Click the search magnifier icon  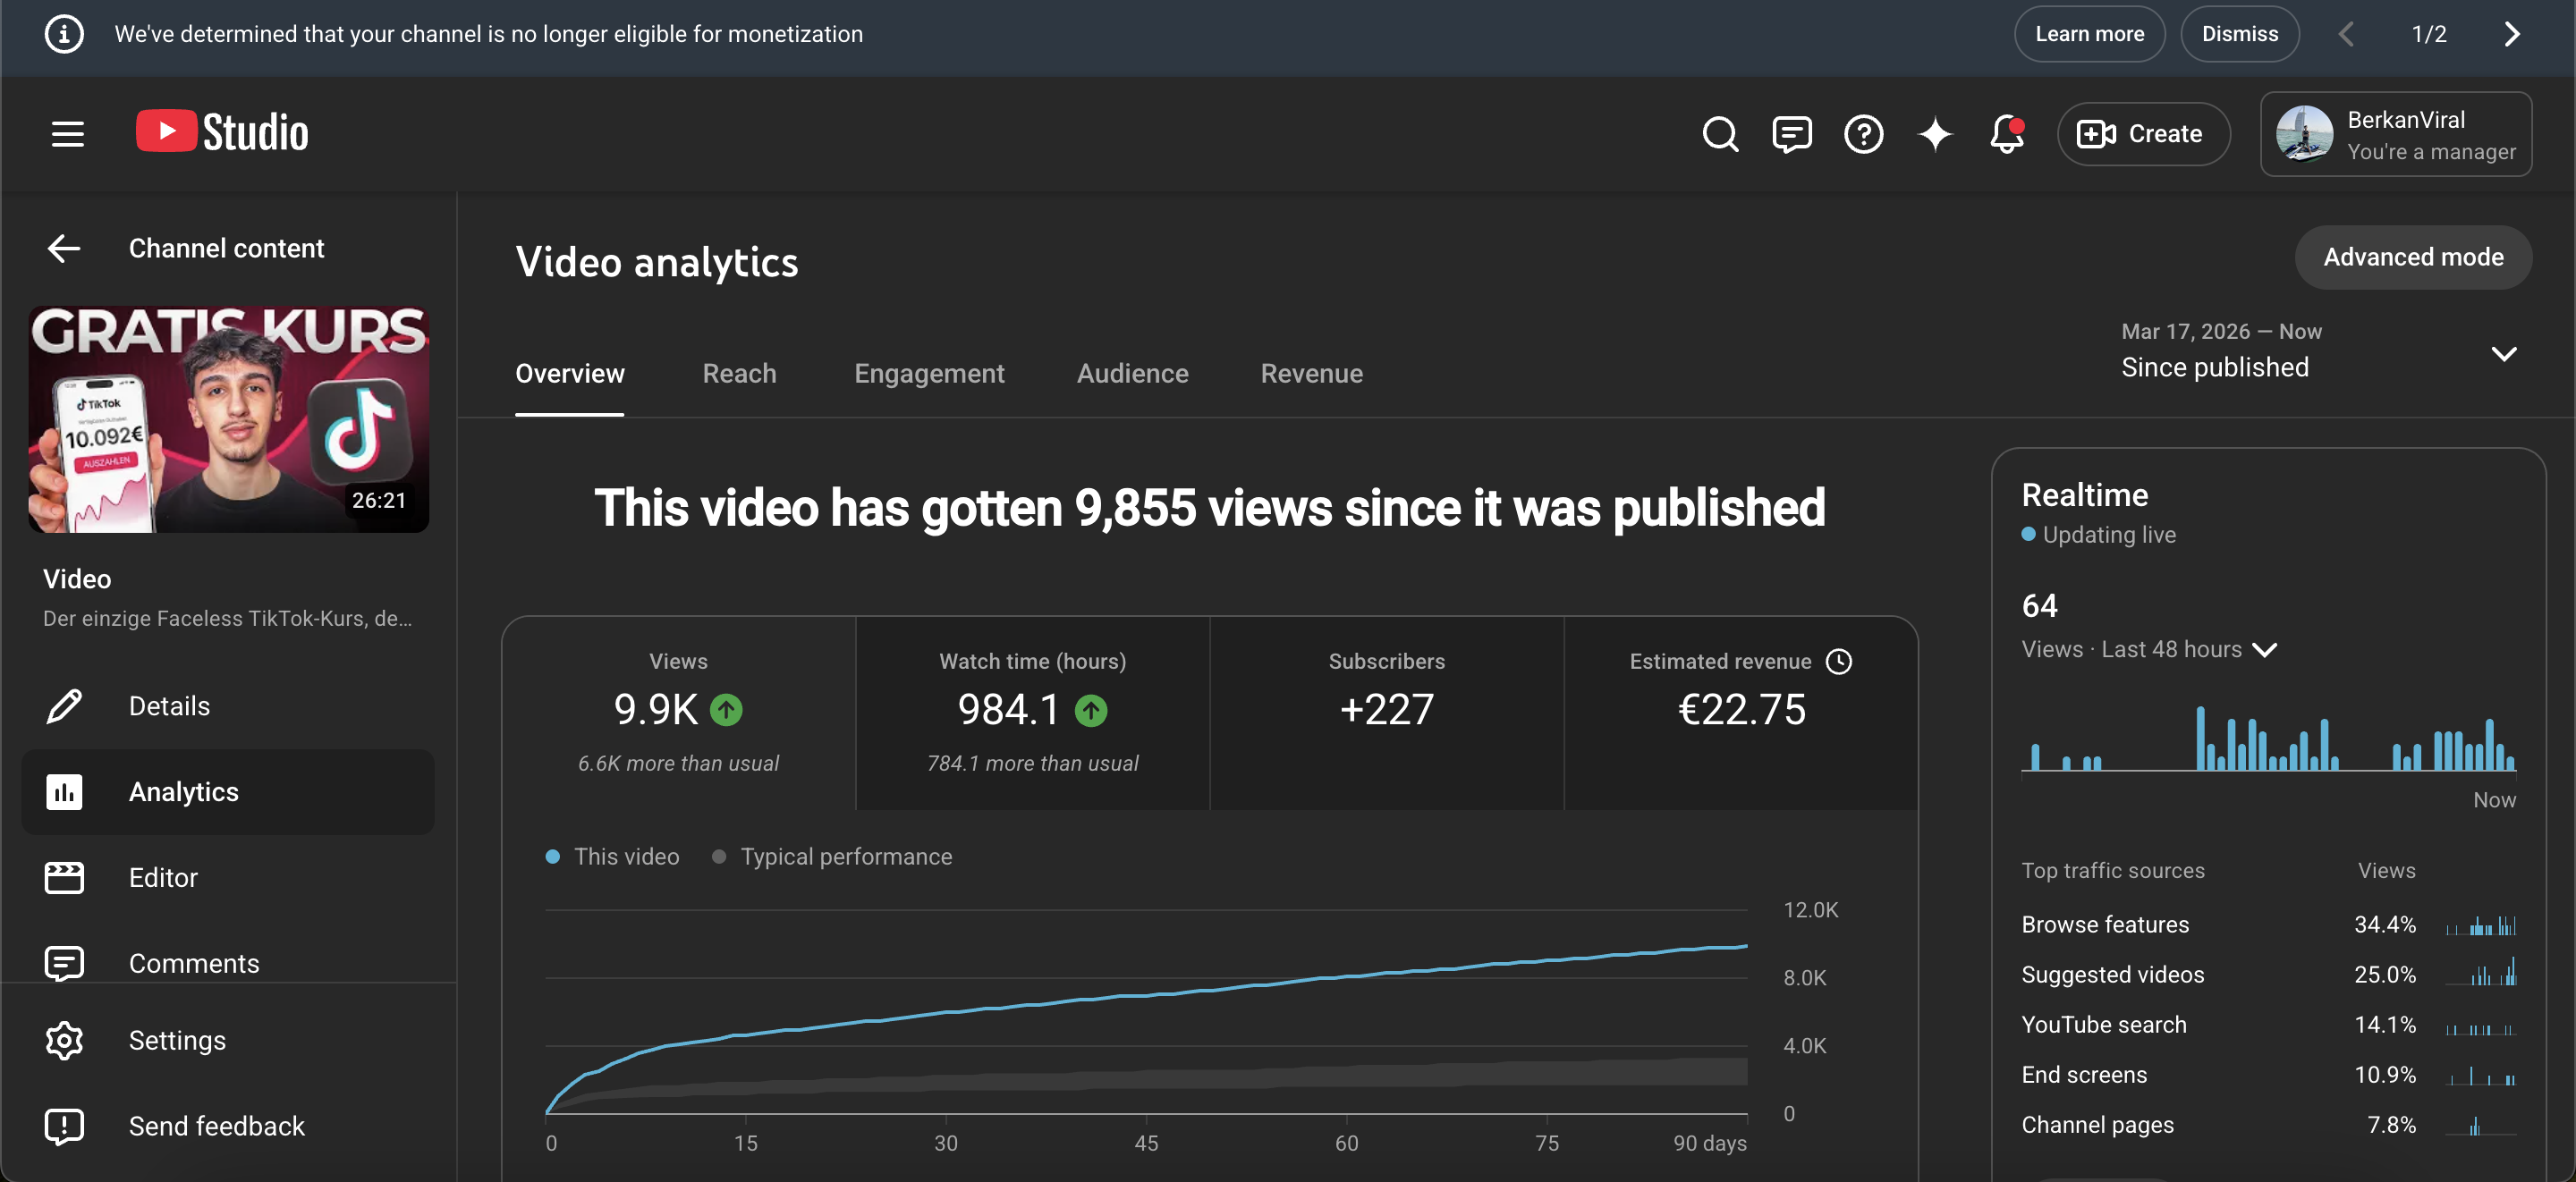[1720, 134]
